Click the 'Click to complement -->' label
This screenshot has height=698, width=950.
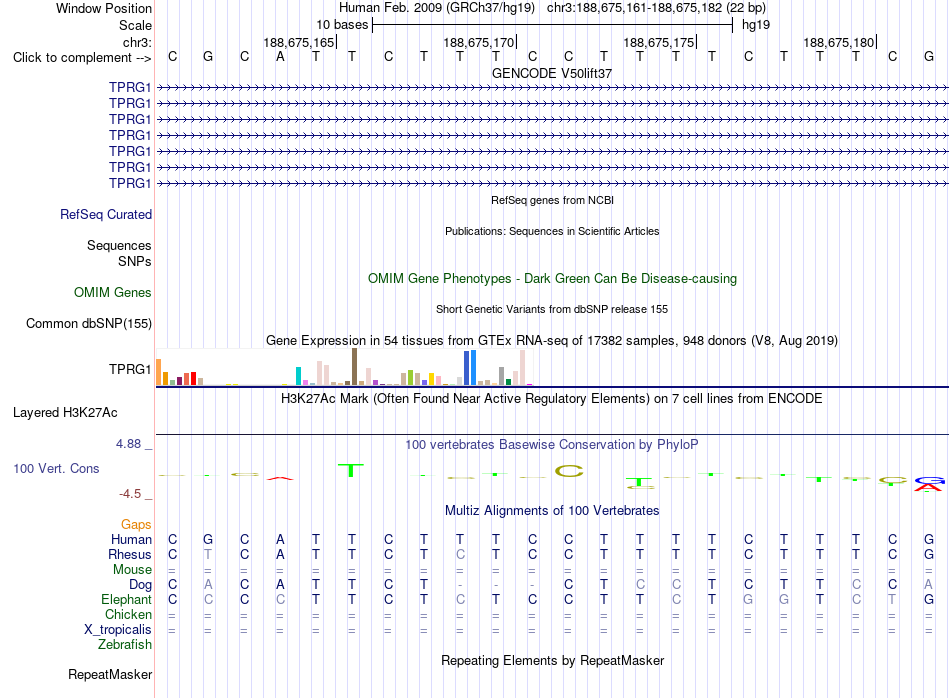click(82, 58)
